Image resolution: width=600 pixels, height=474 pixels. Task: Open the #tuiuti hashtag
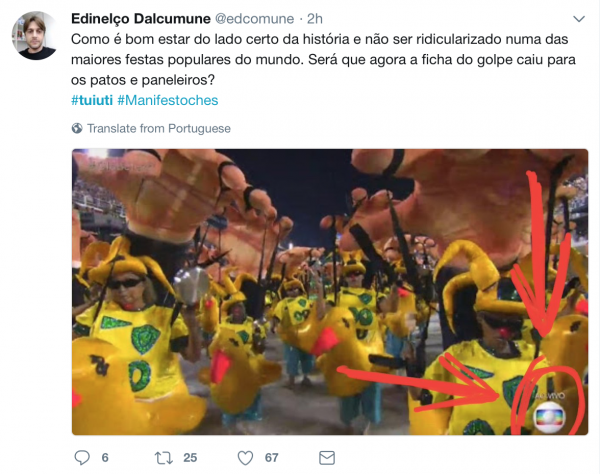pos(92,100)
